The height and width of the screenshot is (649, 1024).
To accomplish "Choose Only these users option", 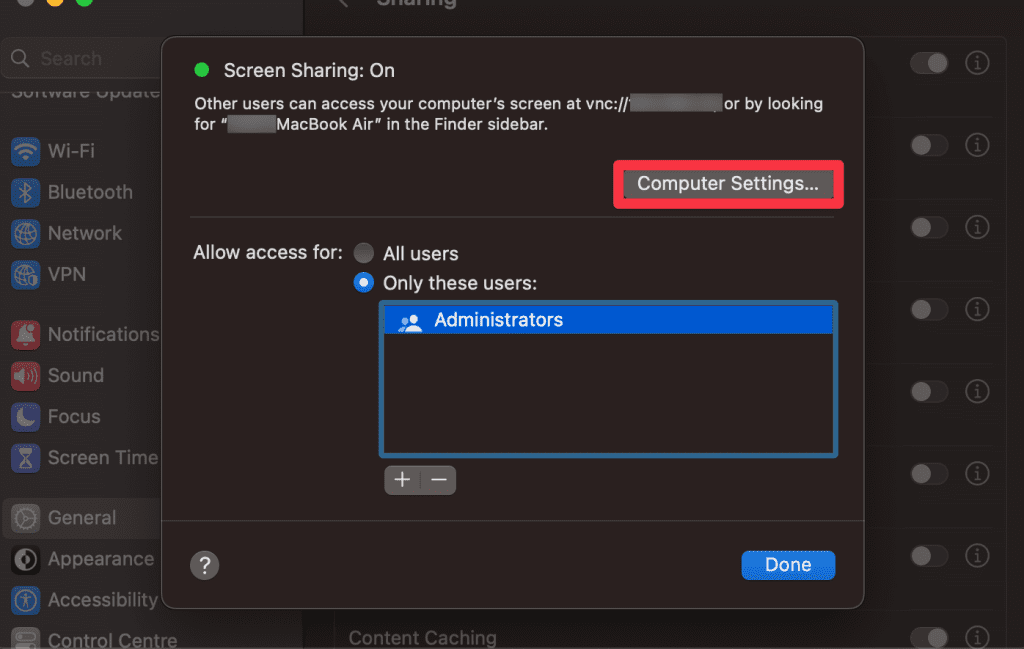I will (x=365, y=283).
